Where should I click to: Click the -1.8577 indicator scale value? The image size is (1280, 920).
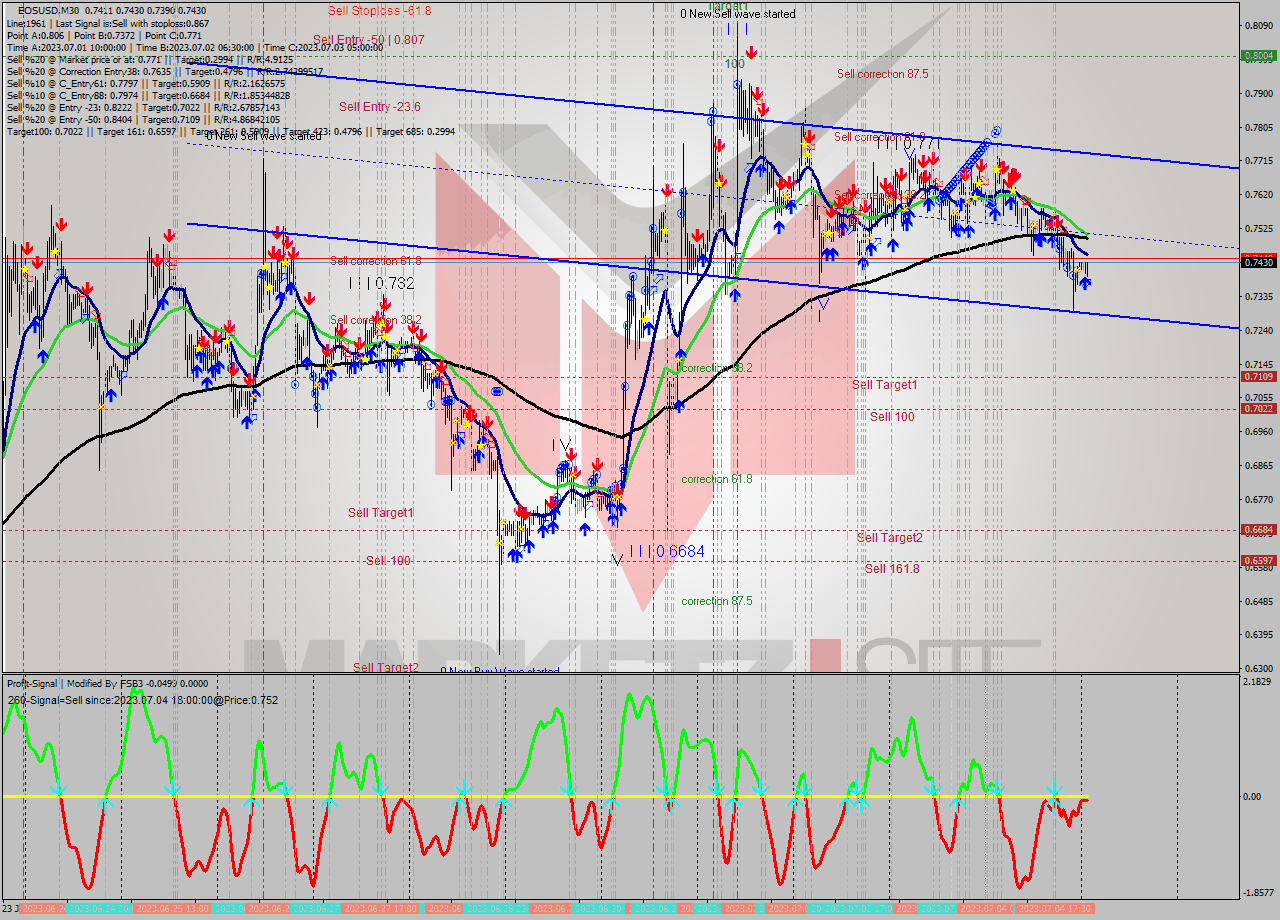point(1258,892)
